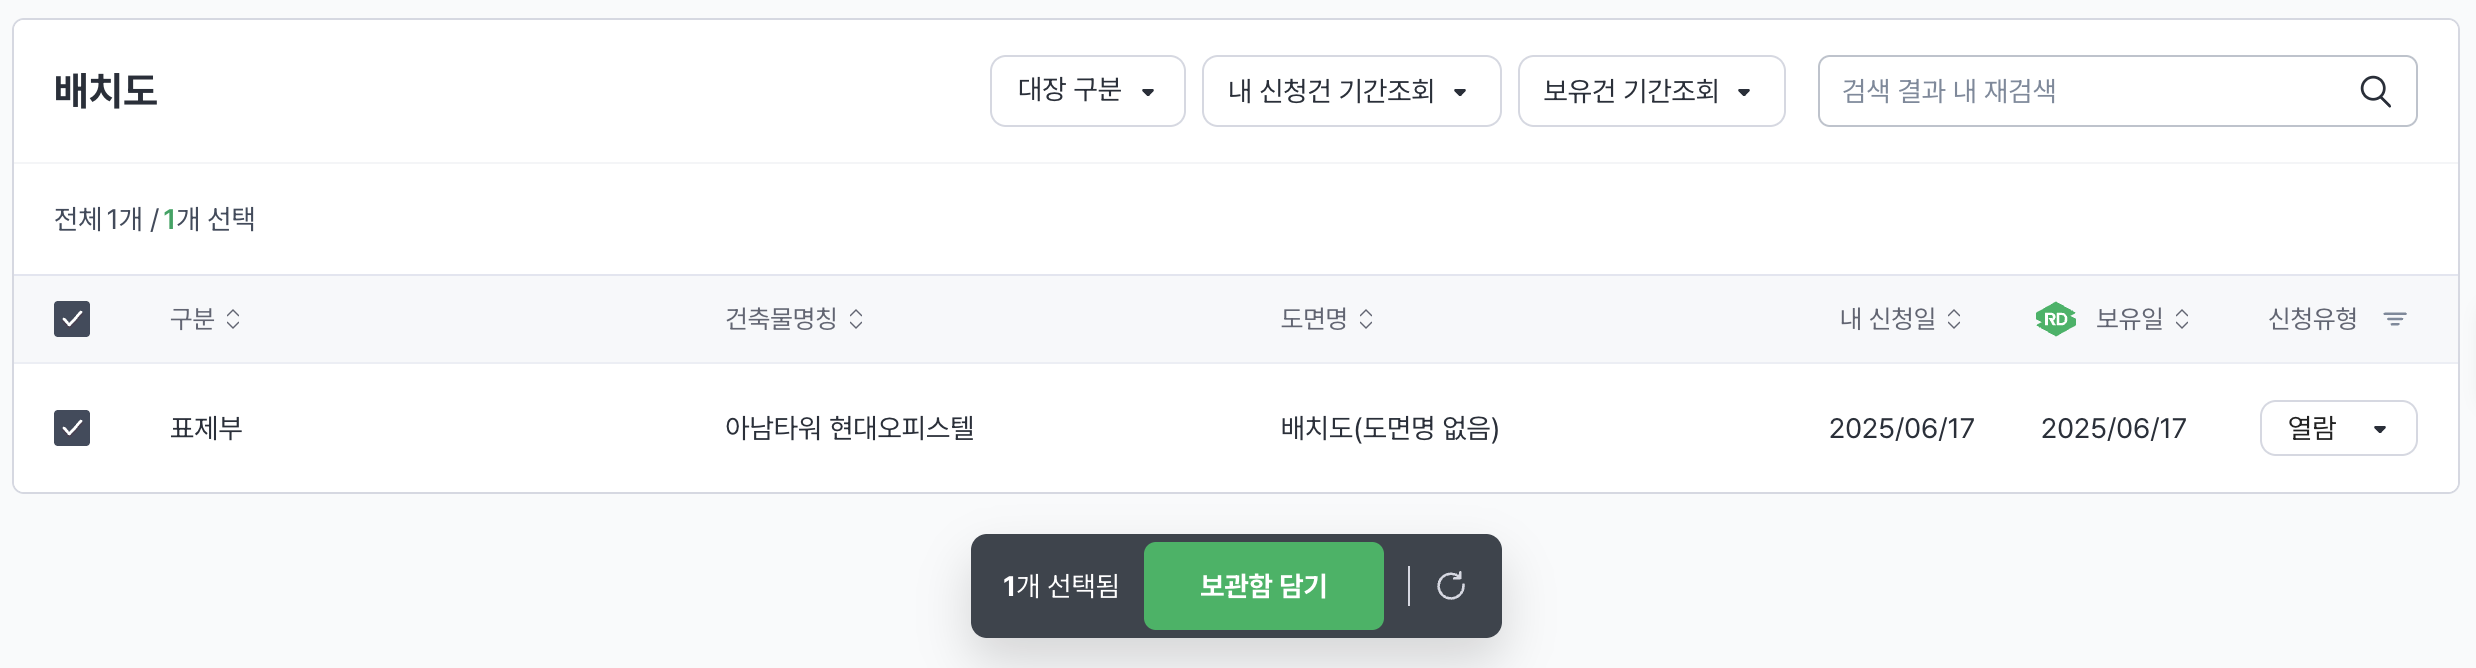Open the 대장 구분 dropdown
This screenshot has width=2476, height=668.
click(x=1087, y=91)
